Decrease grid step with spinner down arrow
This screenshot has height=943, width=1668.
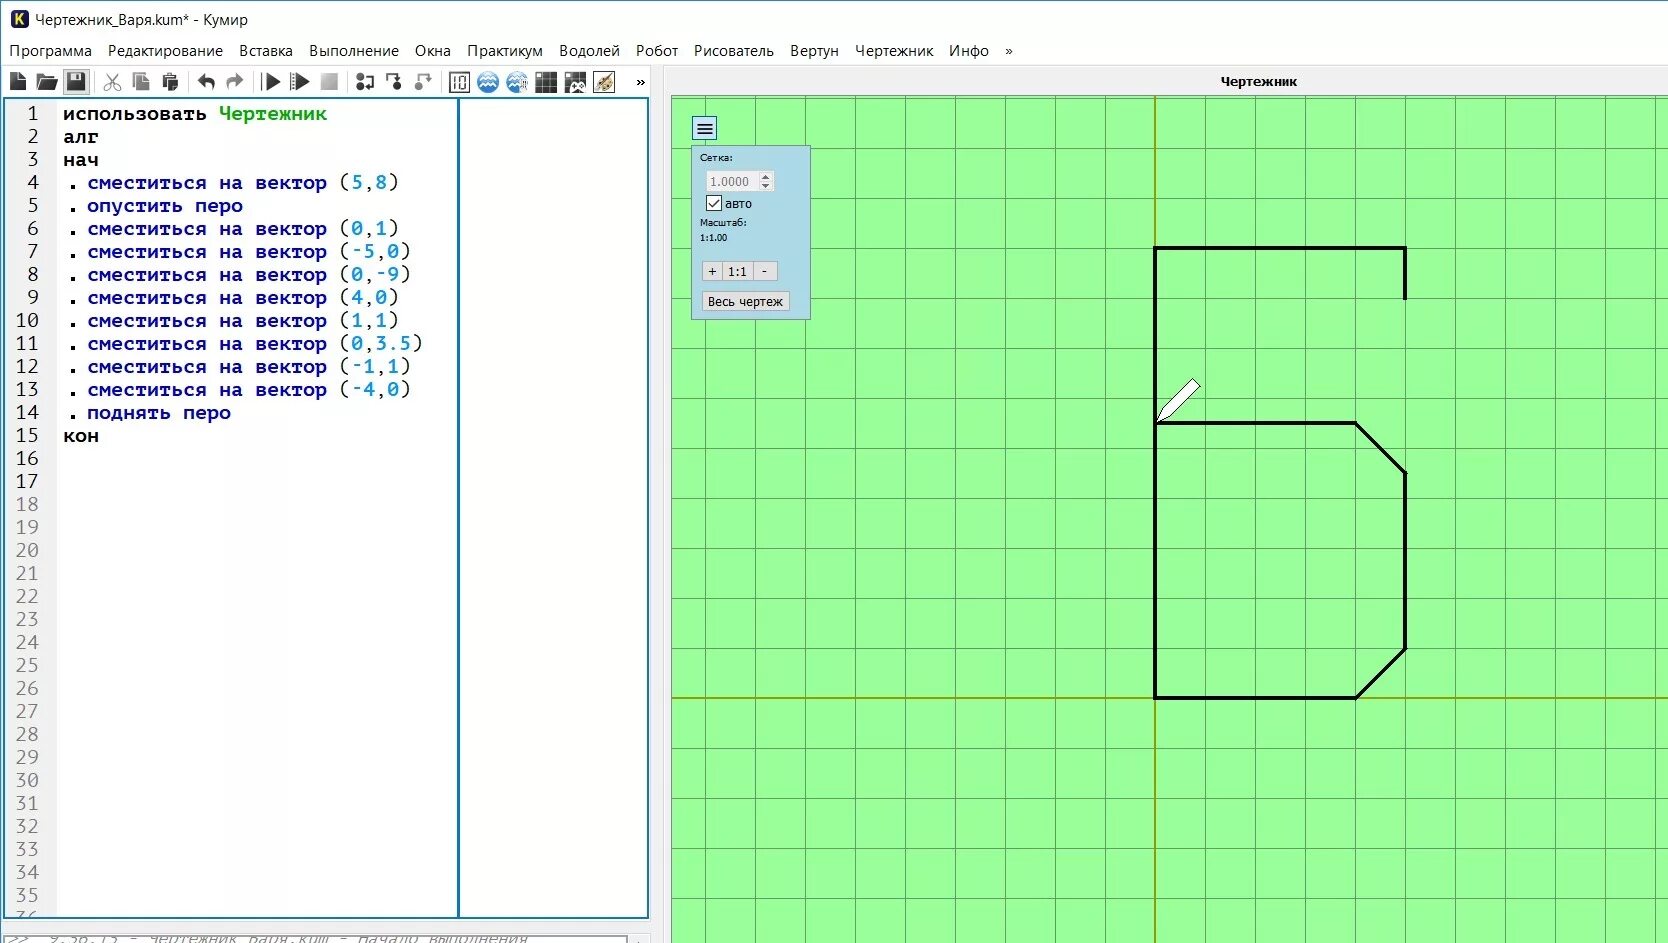tap(766, 186)
